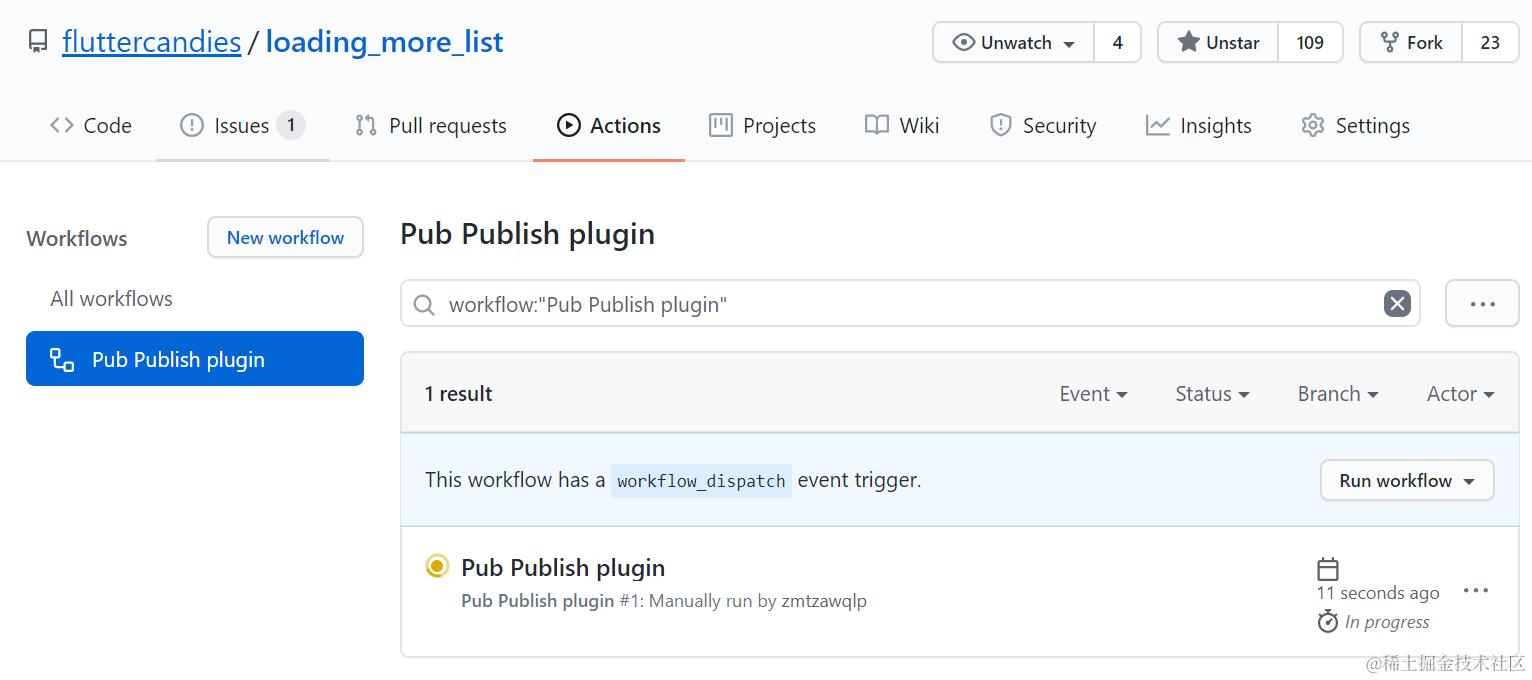Image resolution: width=1532 pixels, height=680 pixels.
Task: Switch to the Pull requests tab
Action: 431,126
